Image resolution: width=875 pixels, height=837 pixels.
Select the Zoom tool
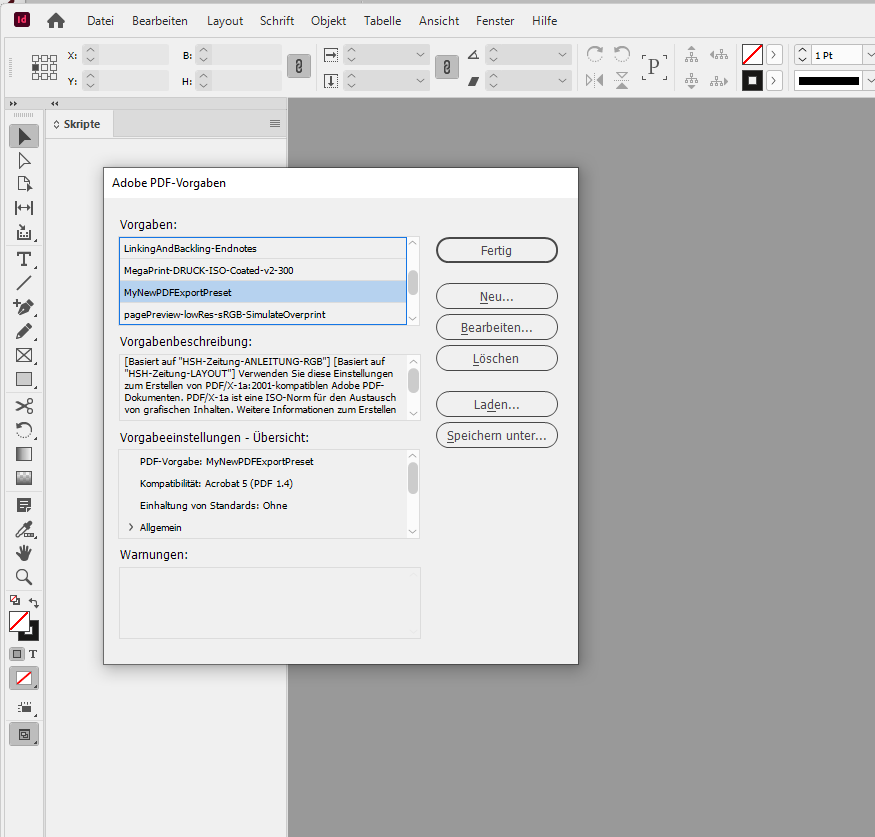tap(23, 577)
